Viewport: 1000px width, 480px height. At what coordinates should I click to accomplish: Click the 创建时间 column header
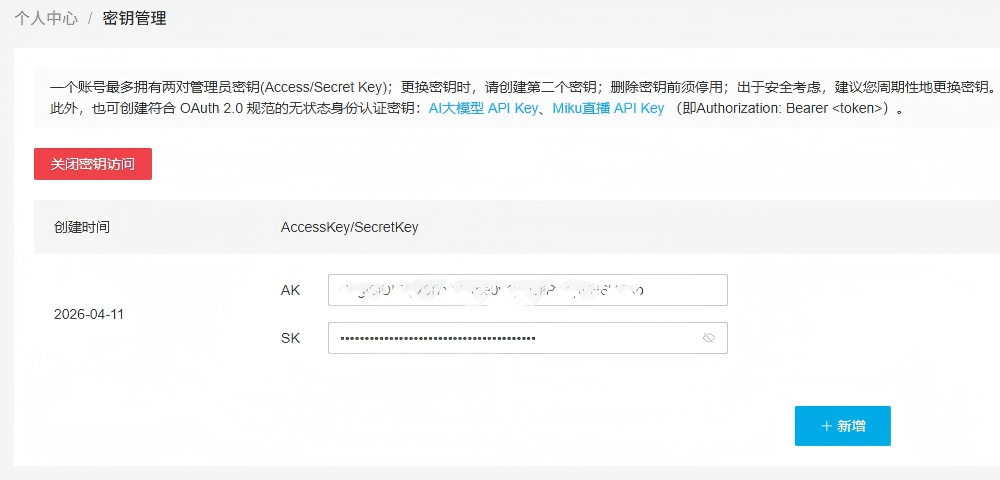coord(82,227)
